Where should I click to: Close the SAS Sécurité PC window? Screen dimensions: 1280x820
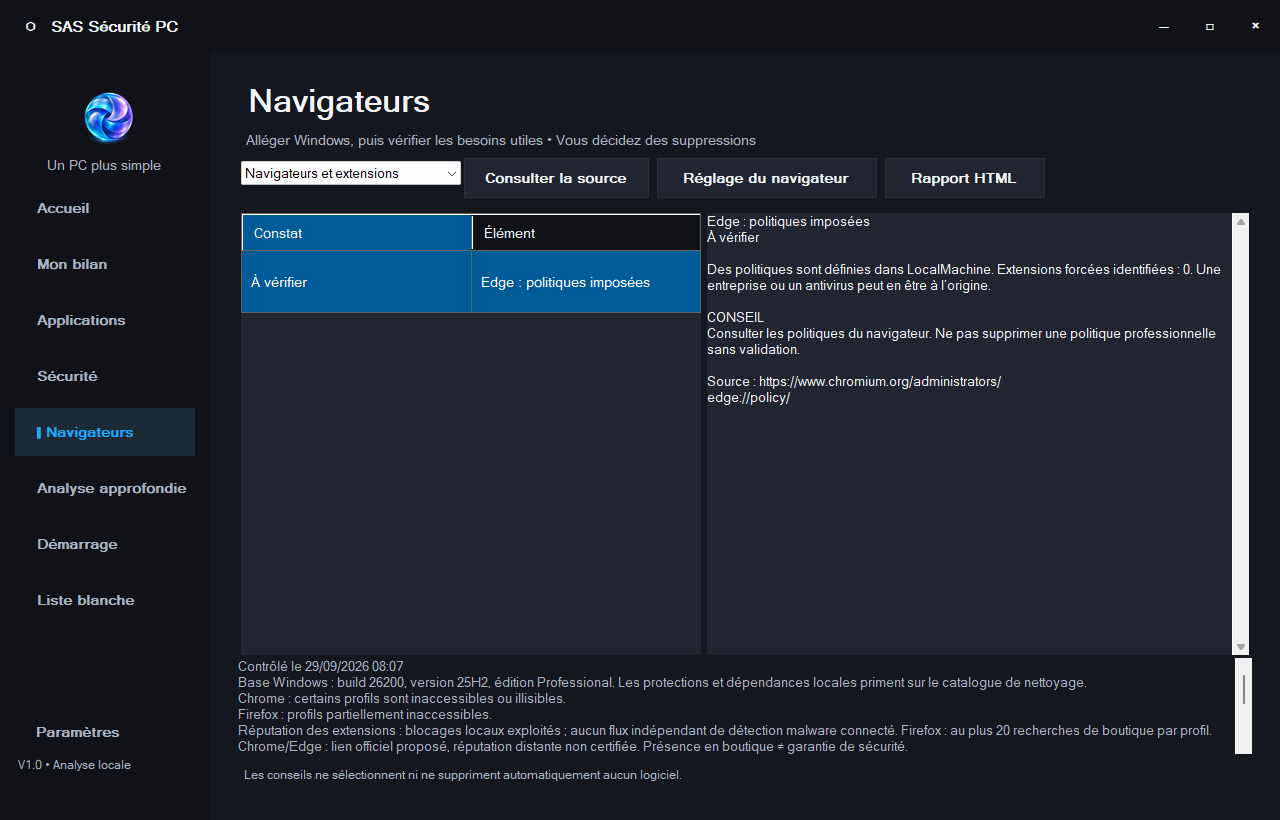(1255, 26)
